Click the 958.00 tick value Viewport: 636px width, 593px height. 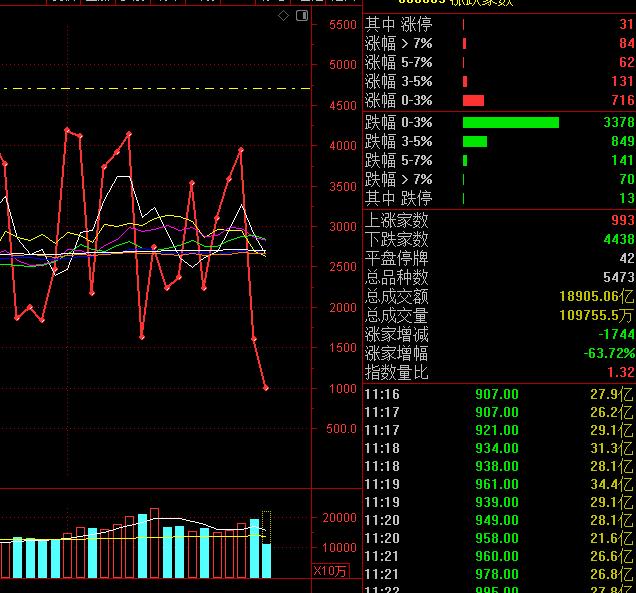click(497, 538)
